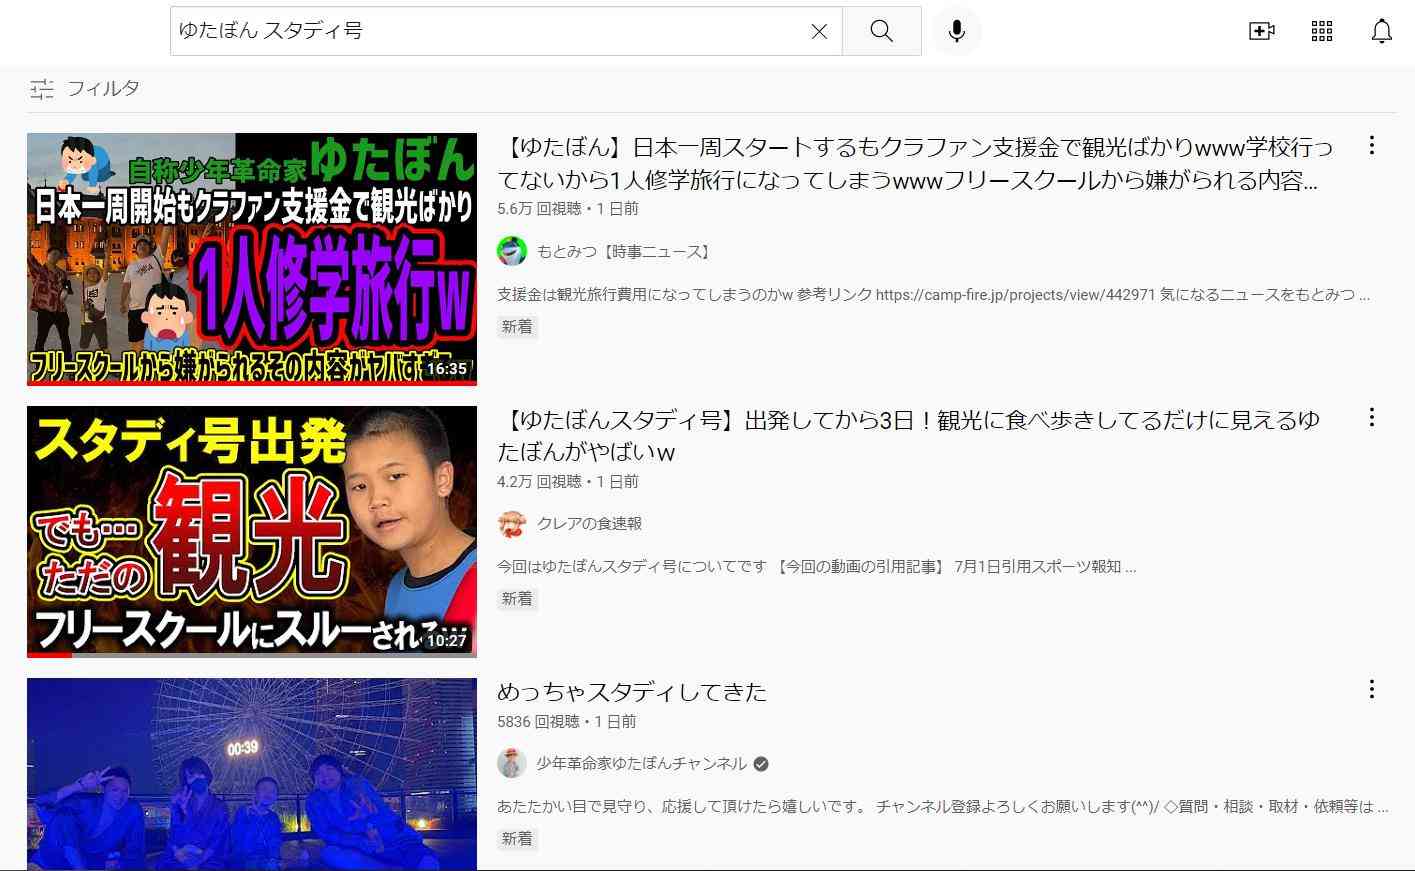1415x871 pixels.
Task: Click the 16:35 duration badge
Action: click(x=446, y=369)
